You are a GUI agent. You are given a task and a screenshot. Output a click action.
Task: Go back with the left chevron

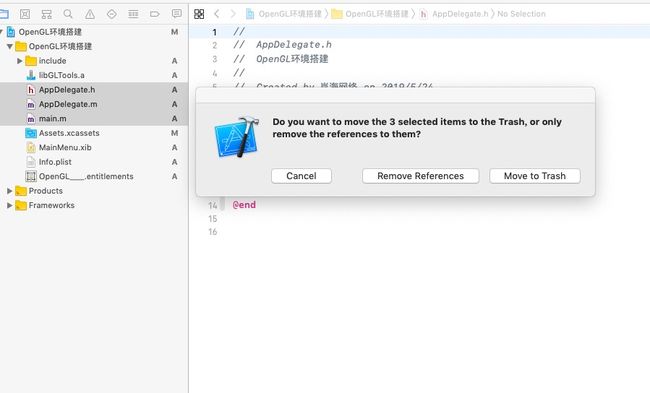216,14
